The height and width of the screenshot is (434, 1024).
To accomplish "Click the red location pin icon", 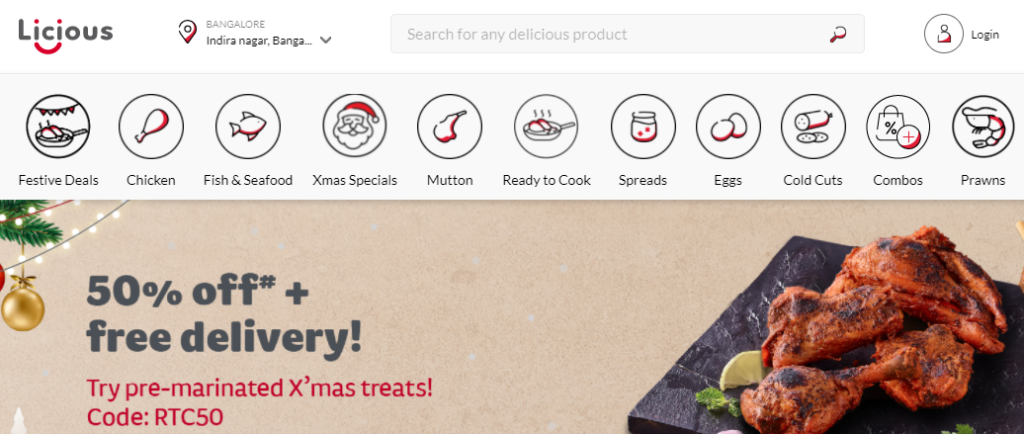I will pyautogui.click(x=187, y=32).
